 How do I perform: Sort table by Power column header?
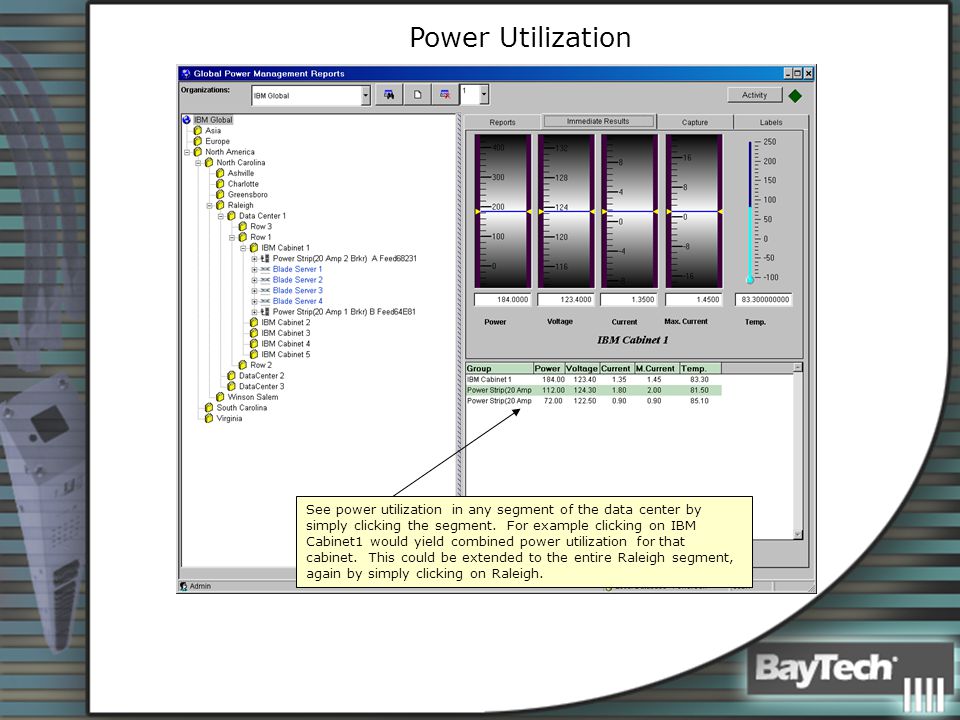pyautogui.click(x=548, y=369)
